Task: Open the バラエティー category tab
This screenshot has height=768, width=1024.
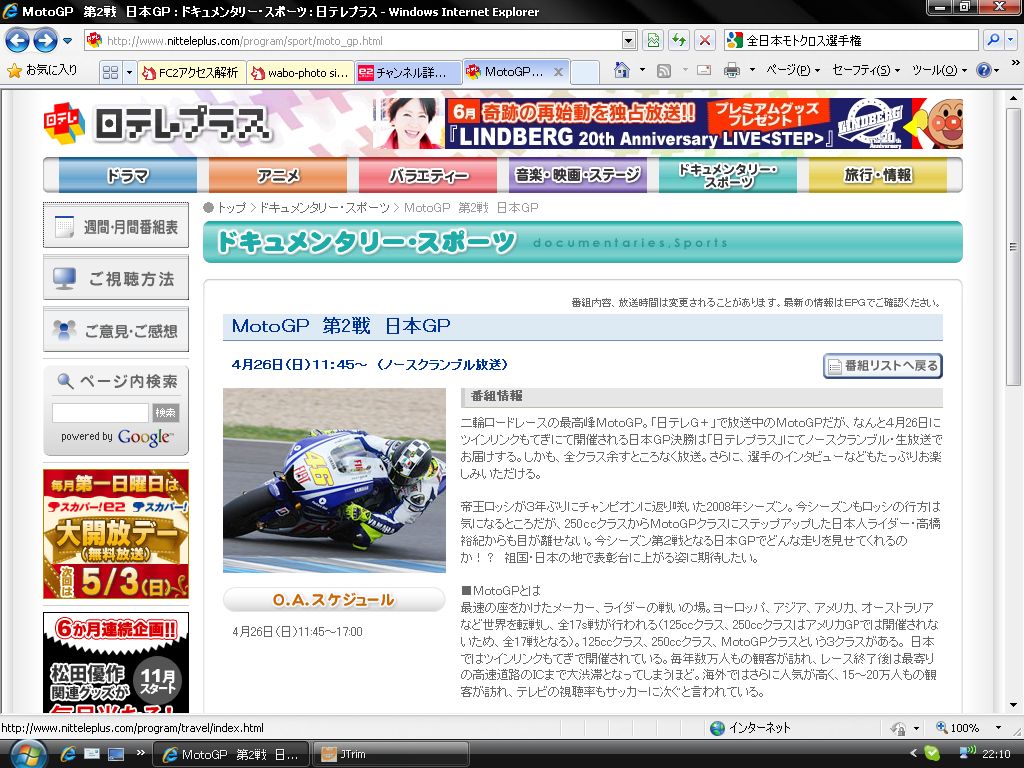Action: 428,175
